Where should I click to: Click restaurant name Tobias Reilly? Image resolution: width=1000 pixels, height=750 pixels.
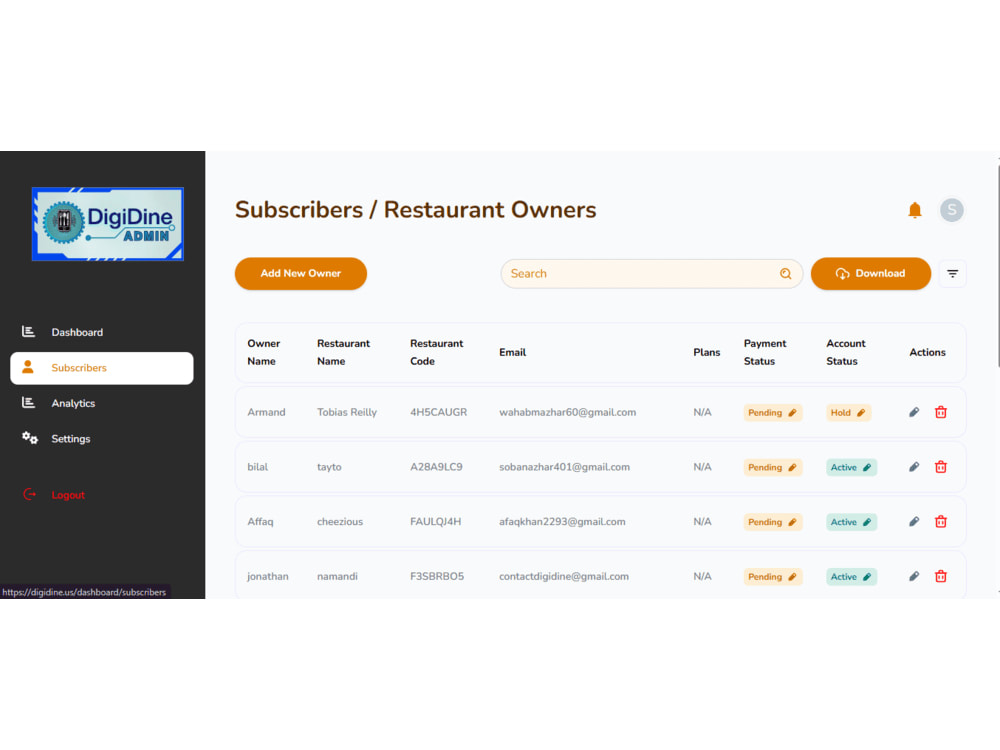click(347, 413)
